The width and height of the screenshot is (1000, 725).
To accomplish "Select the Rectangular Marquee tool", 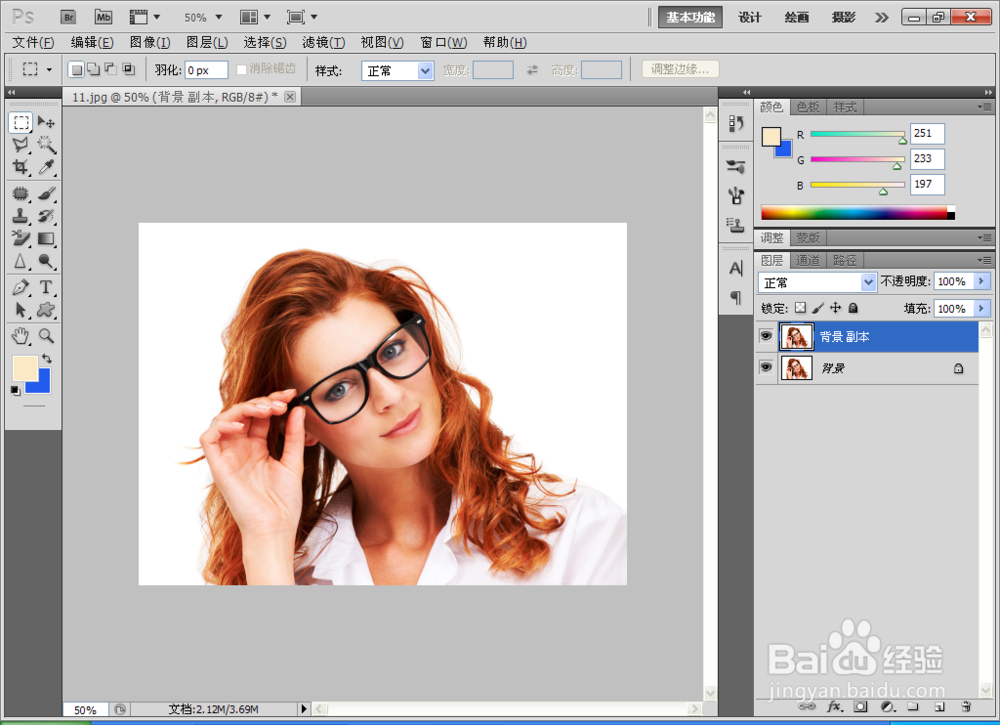I will [x=21, y=122].
